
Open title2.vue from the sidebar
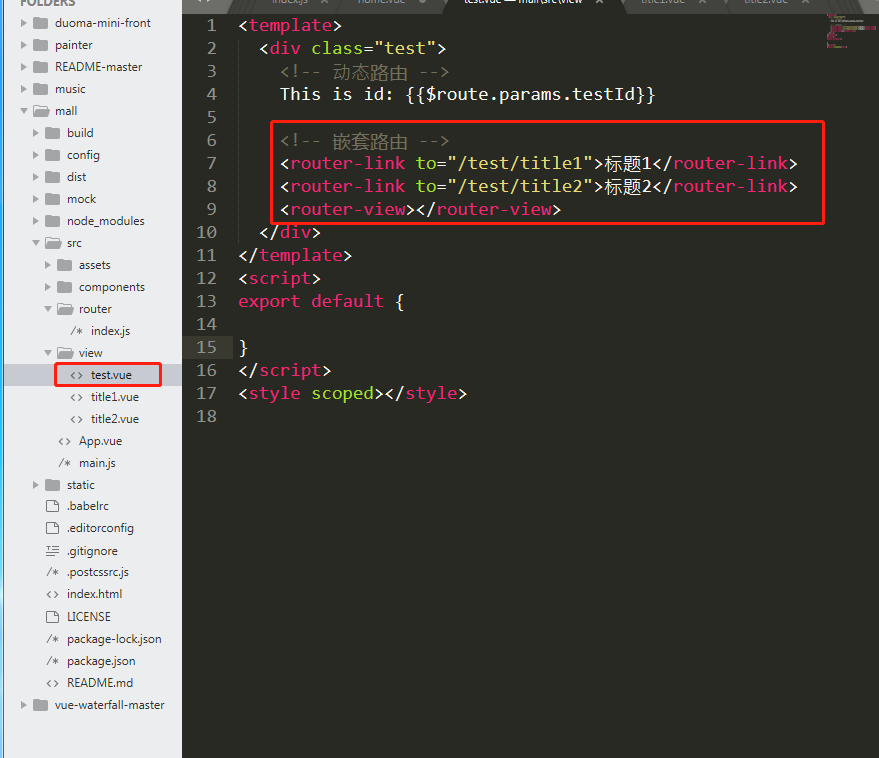pyautogui.click(x=114, y=419)
